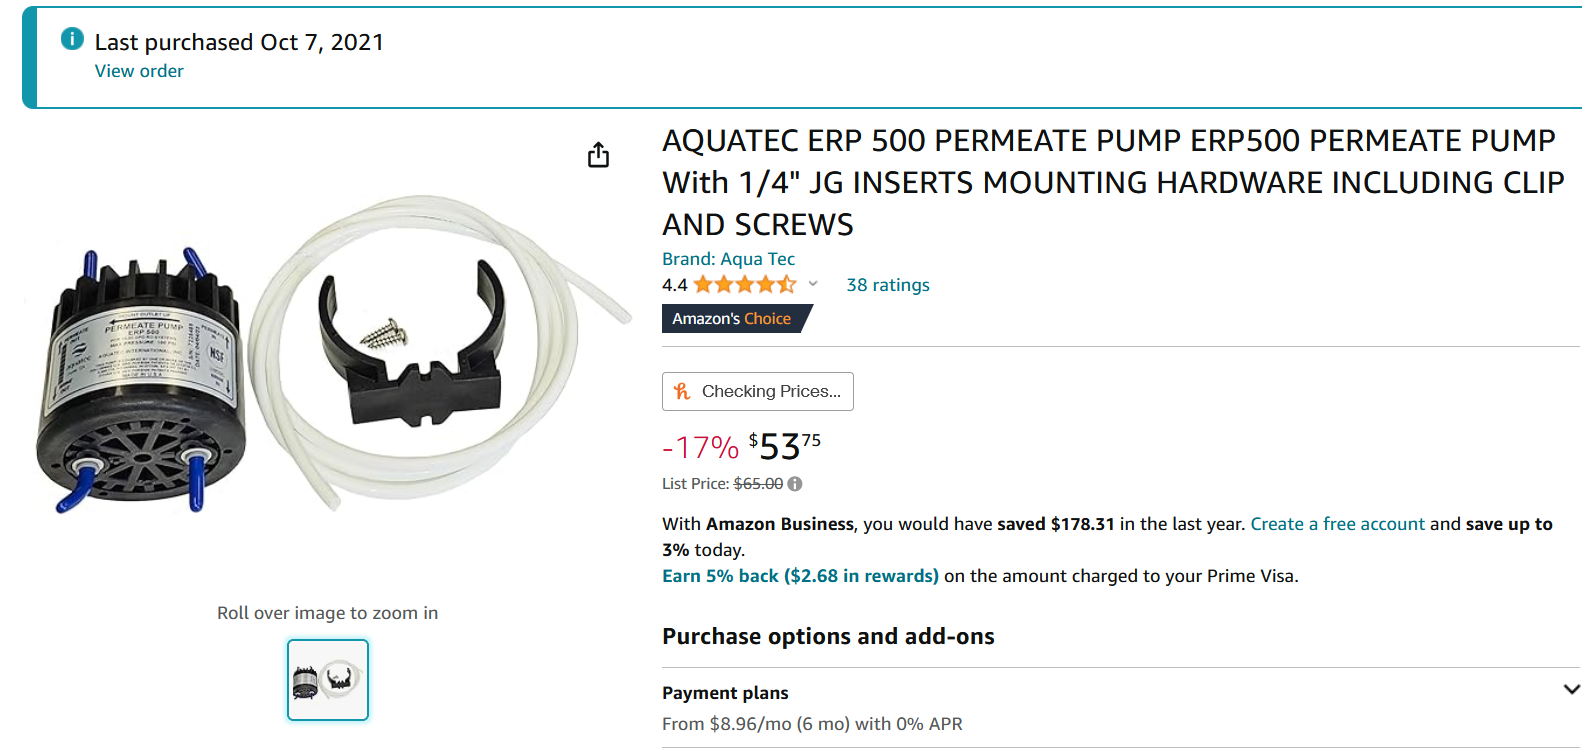Open the View order link
The width and height of the screenshot is (1582, 754).
(139, 71)
